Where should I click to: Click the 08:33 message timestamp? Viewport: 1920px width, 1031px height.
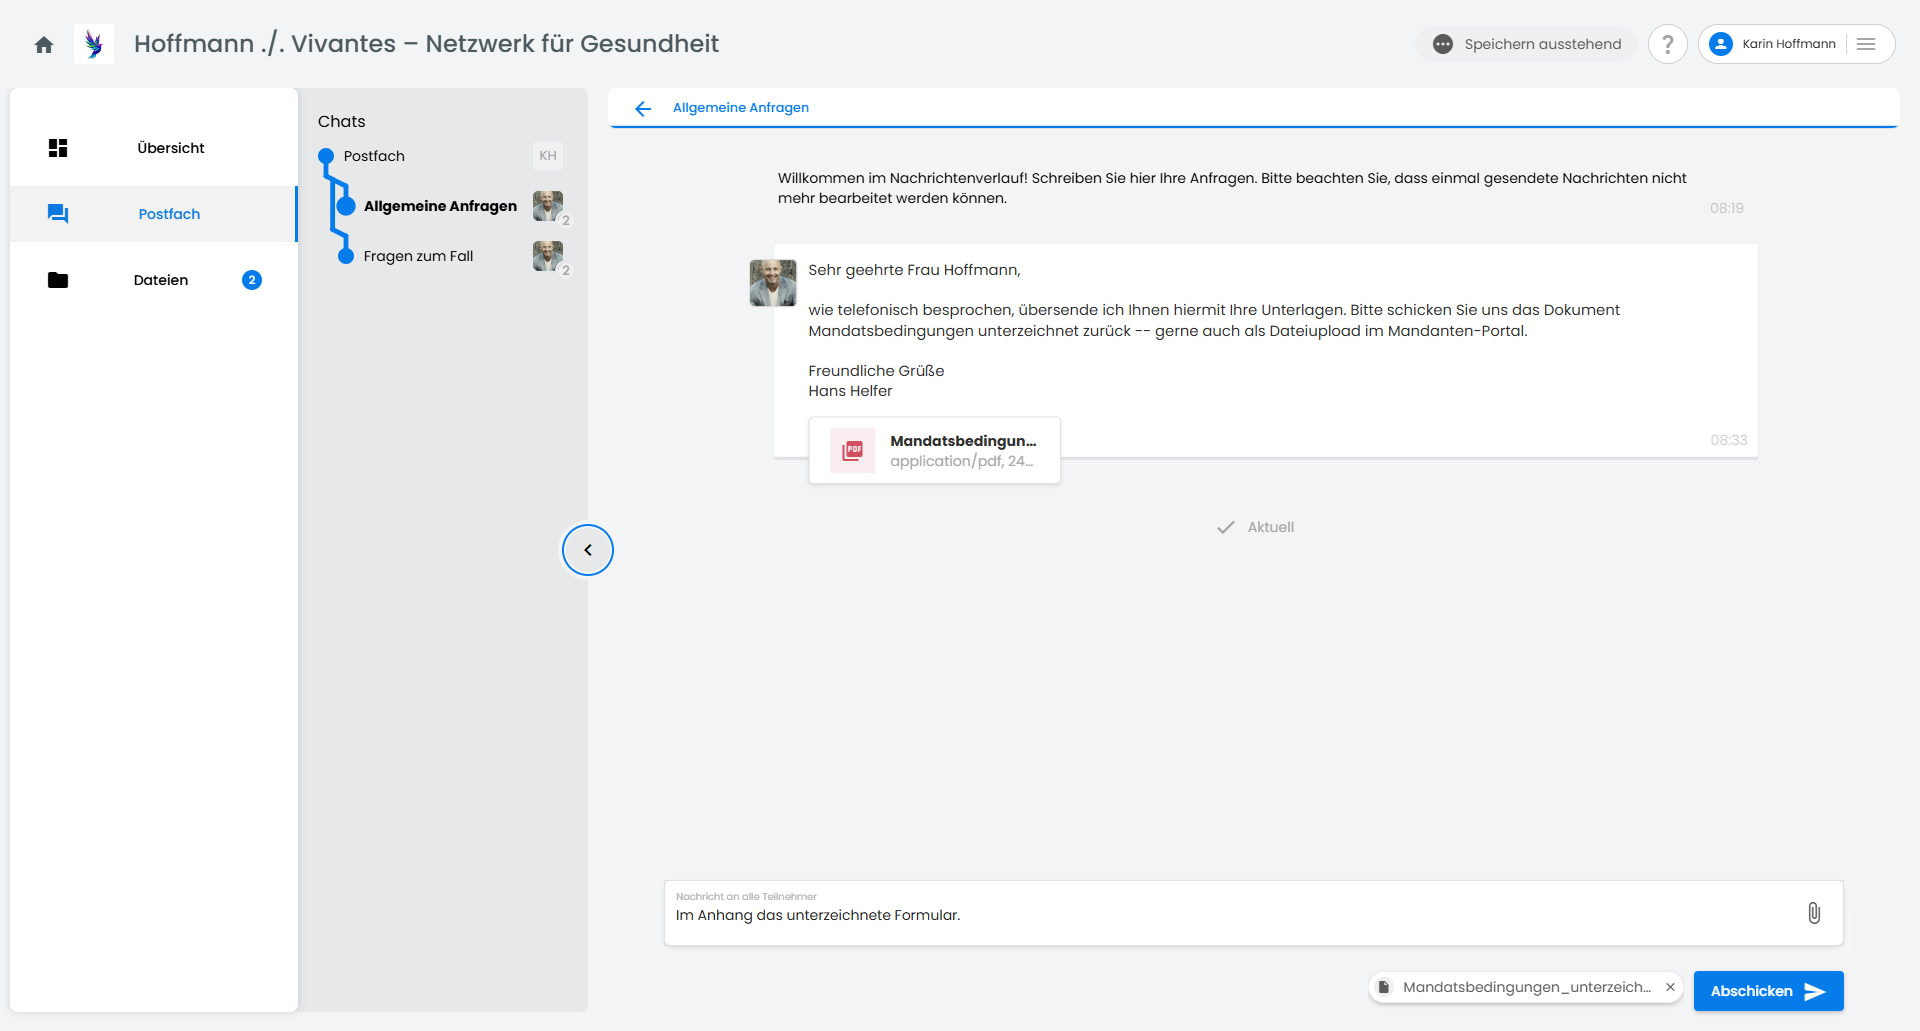1728,440
